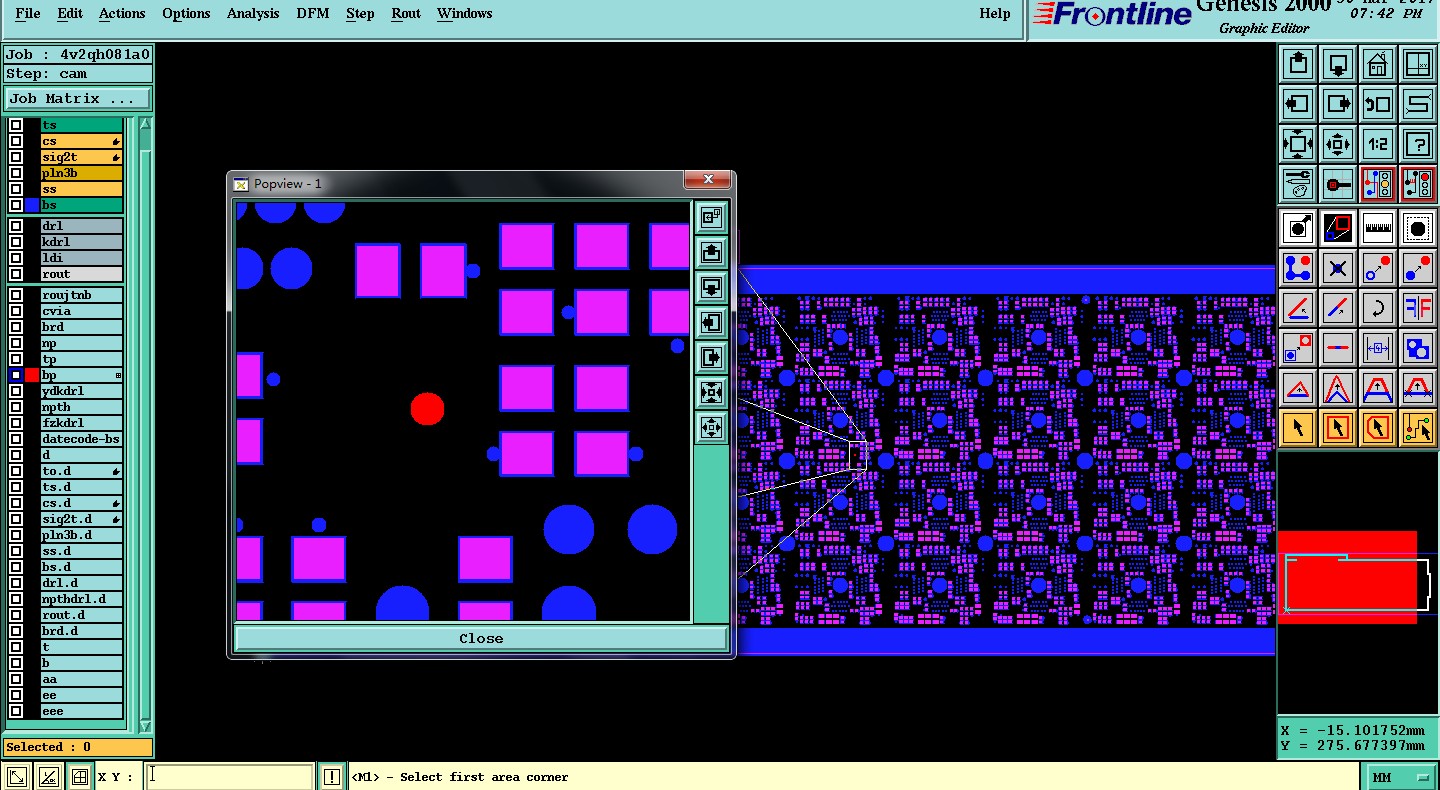Select the connected blue dots with red dot icon
The height and width of the screenshot is (790, 1440).
[1298, 268]
